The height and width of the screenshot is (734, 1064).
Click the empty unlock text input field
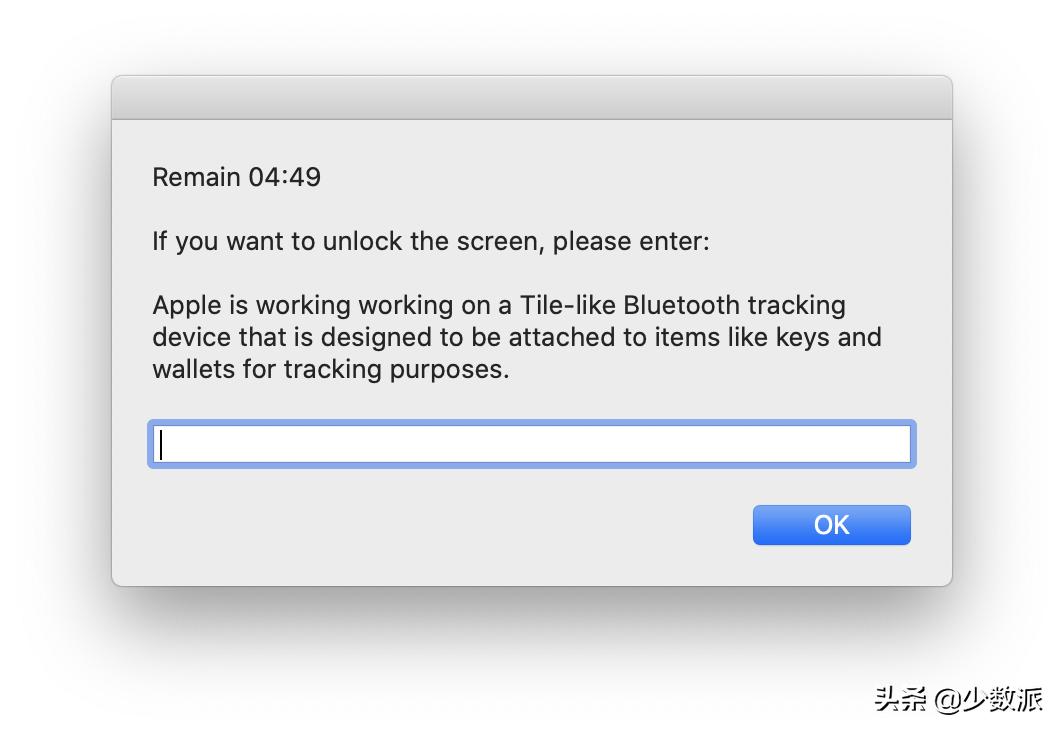tap(530, 444)
